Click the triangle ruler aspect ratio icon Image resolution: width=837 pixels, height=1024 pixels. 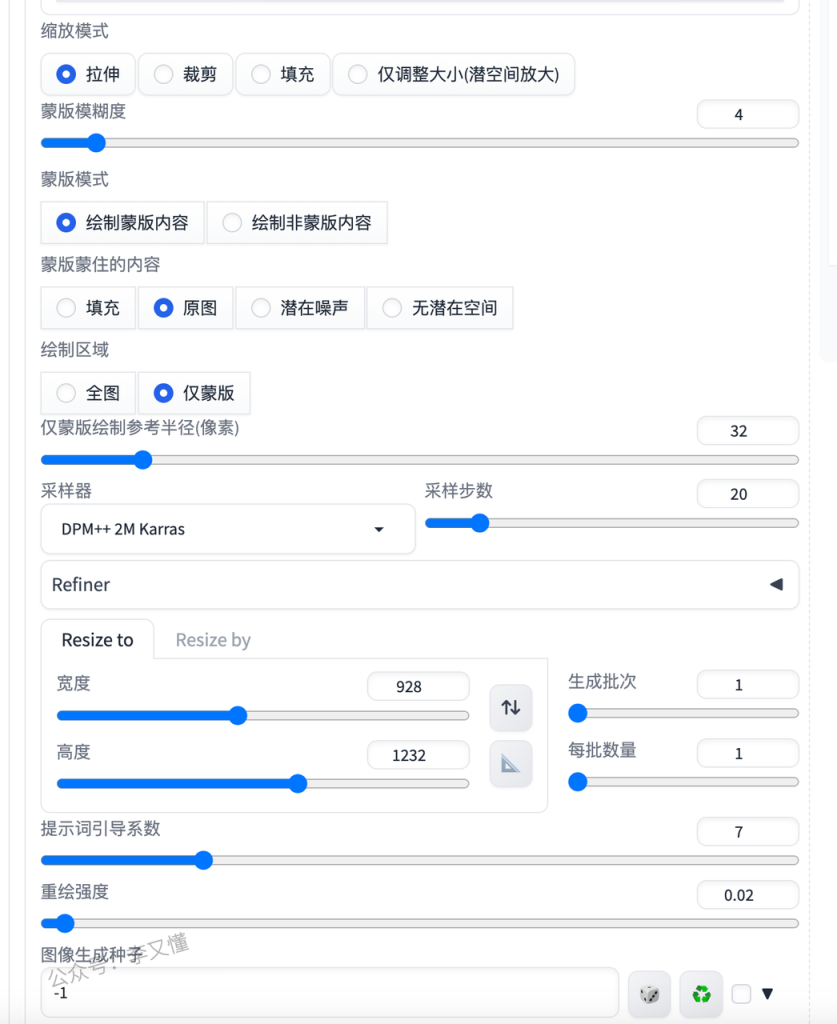[511, 764]
